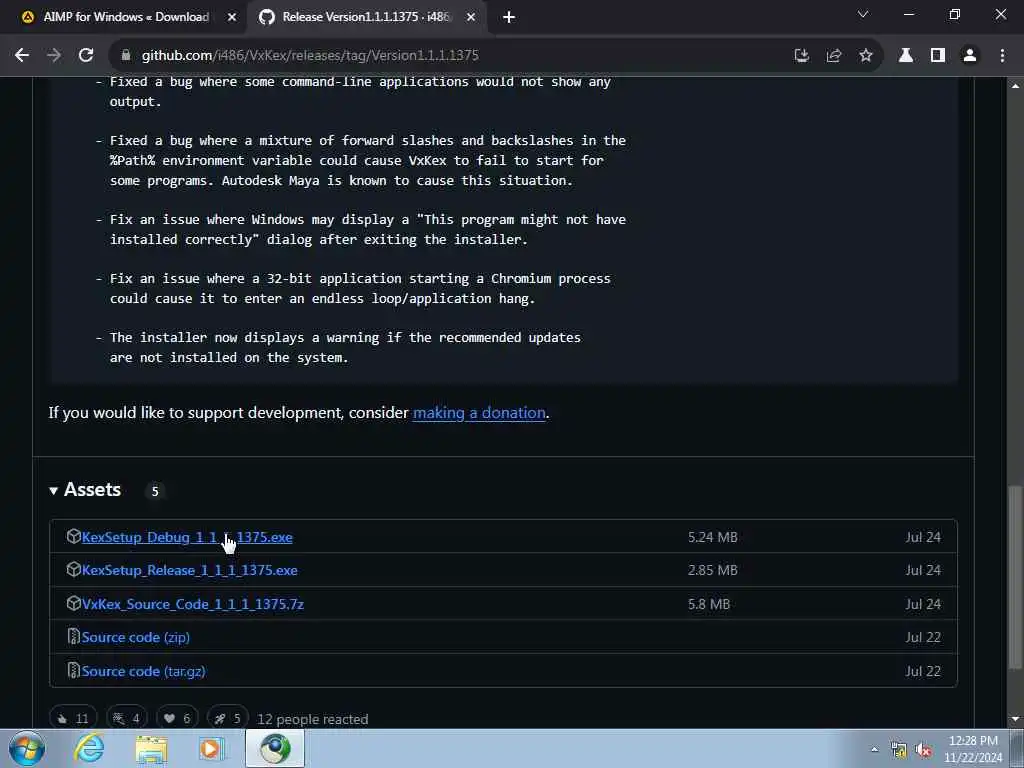Screen dimensions: 1024x768
Task: Click the package icon beside VxKex_Source_Code
Action: [x=74, y=603]
